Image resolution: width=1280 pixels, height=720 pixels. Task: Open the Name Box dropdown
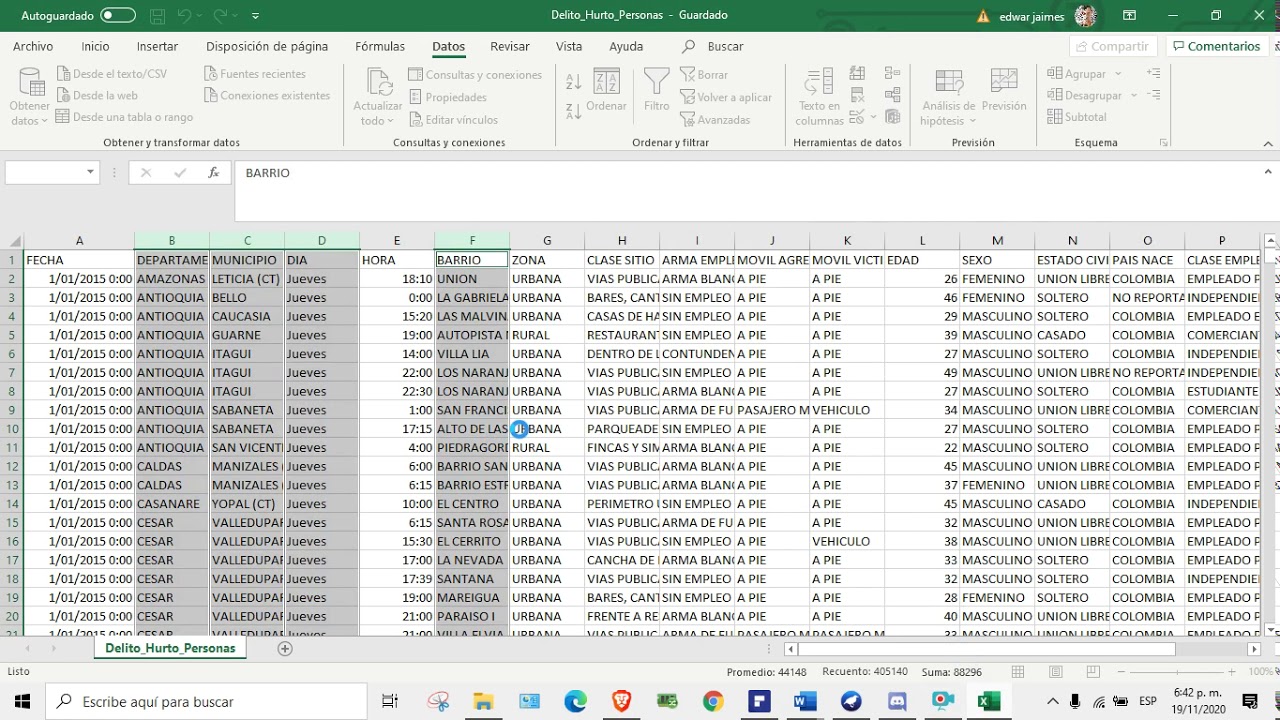click(90, 173)
